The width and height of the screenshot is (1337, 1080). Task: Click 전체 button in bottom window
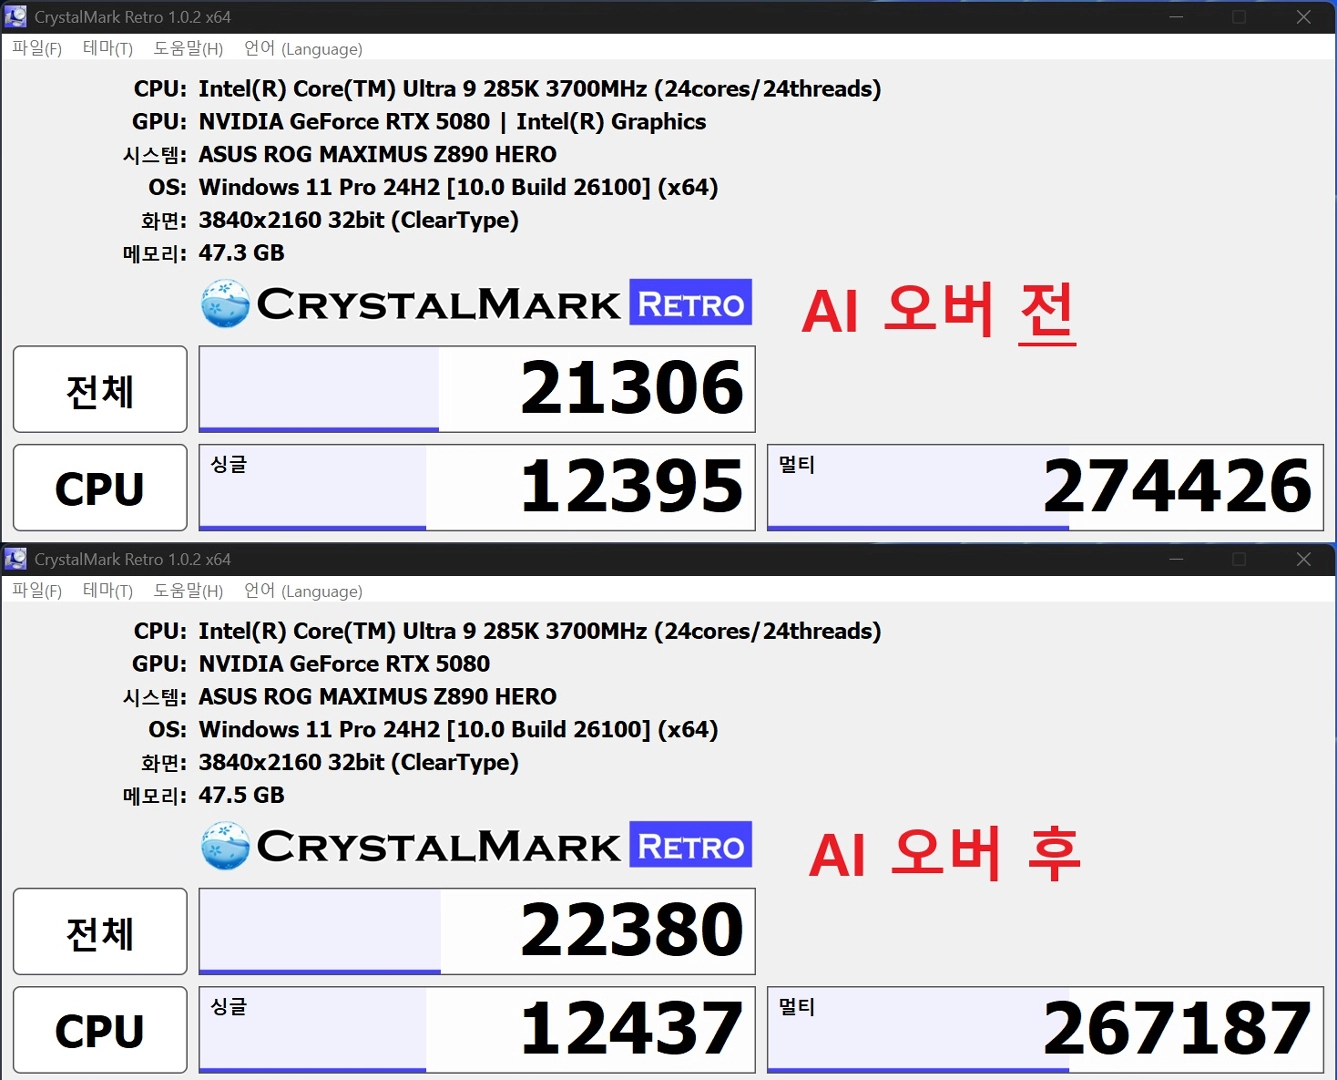[x=100, y=931]
